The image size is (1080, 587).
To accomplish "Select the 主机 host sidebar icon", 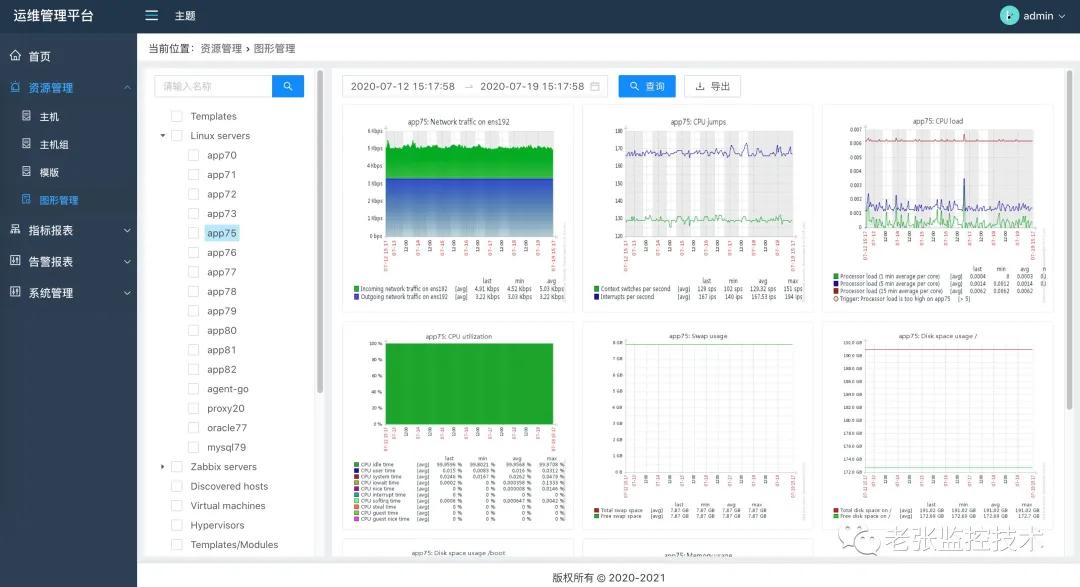I will point(28,115).
